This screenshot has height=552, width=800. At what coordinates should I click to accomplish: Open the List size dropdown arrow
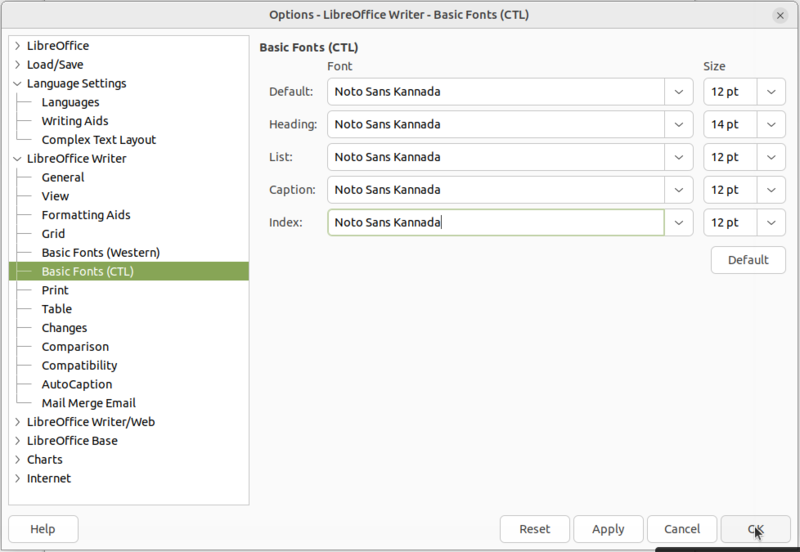pyautogui.click(x=771, y=157)
